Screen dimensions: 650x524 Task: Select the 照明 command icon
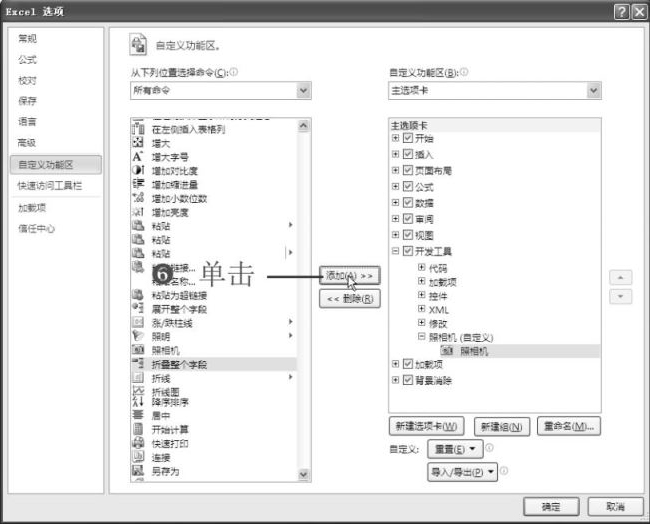point(138,336)
